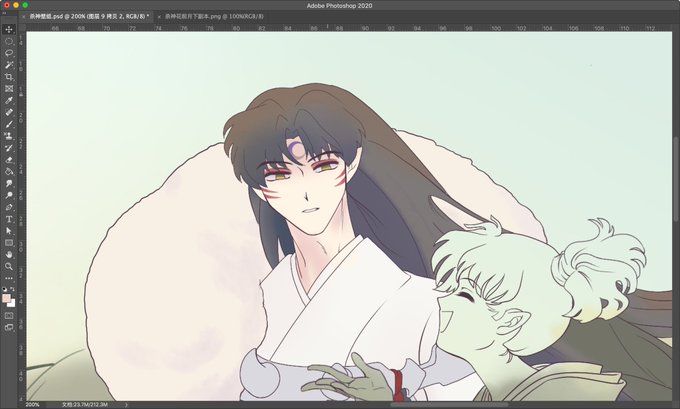Viewport: 680px width, 409px height.
Task: Toggle Quick Mask mode
Action: pyautogui.click(x=9, y=316)
